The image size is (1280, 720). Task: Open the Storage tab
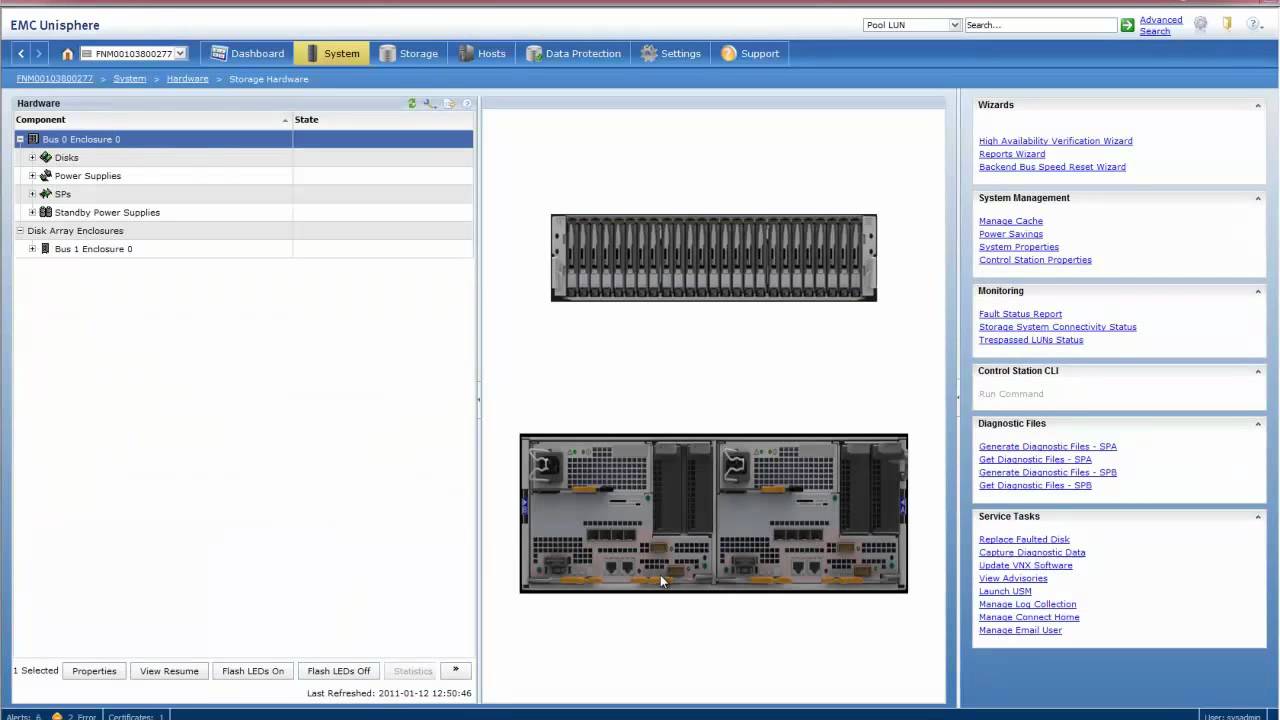408,53
